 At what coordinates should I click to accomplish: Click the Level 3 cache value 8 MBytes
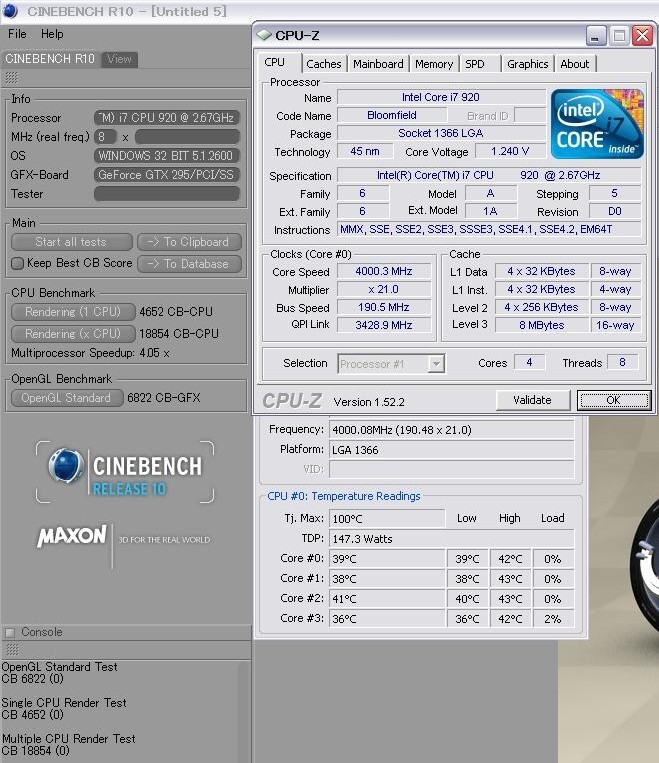(x=542, y=325)
